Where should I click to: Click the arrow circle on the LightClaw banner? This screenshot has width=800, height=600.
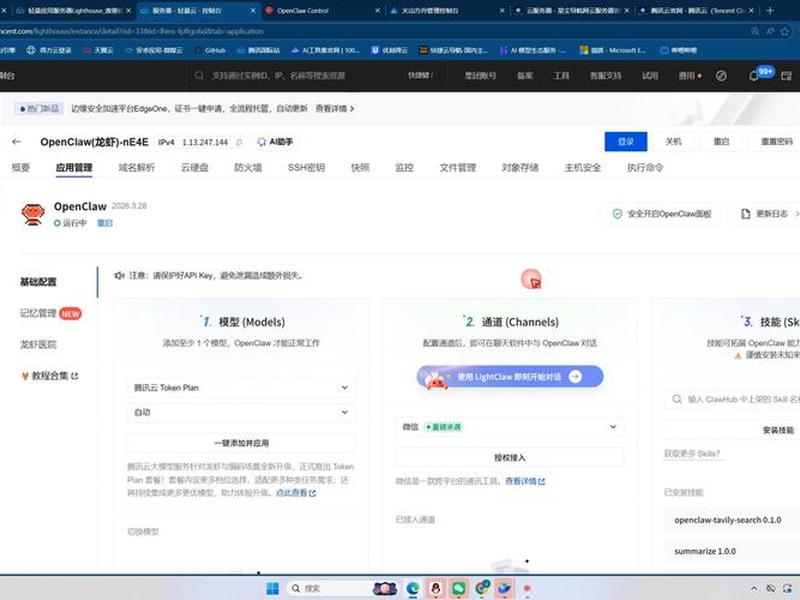(x=575, y=377)
